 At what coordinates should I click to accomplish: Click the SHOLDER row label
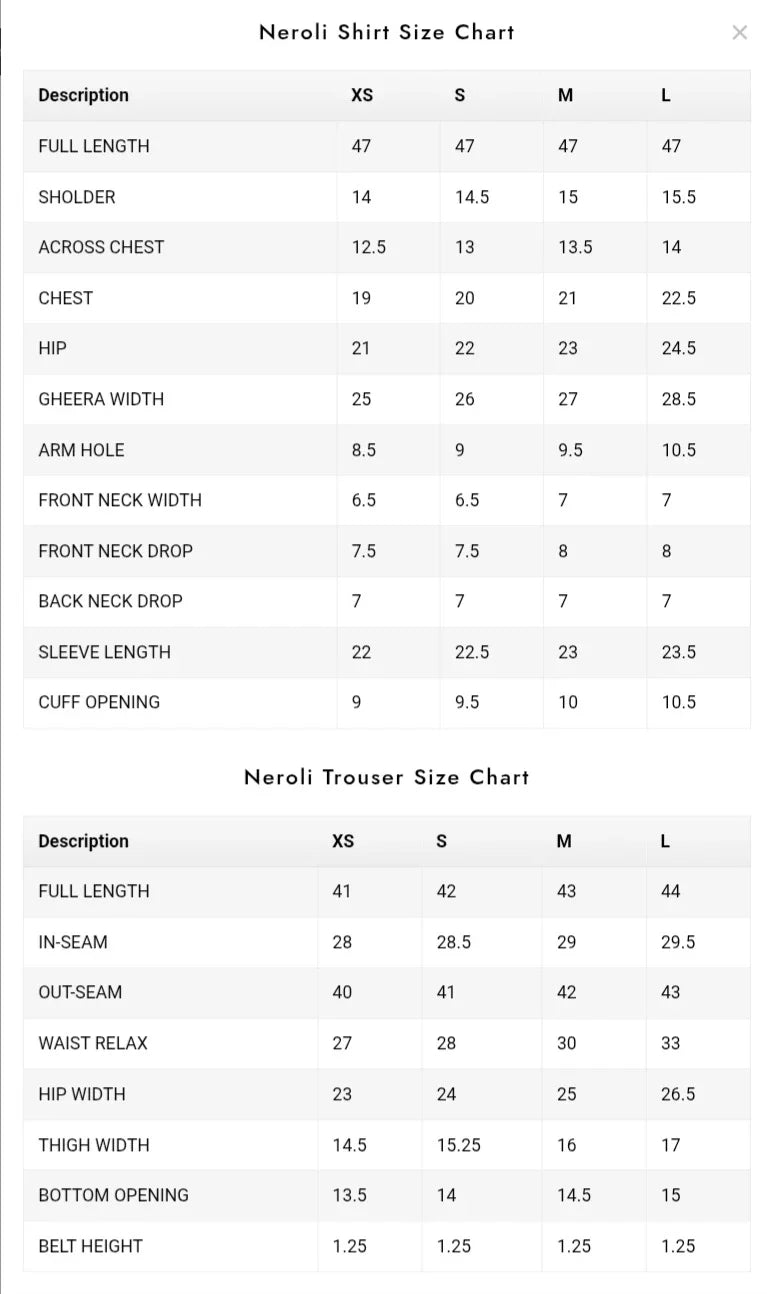click(x=77, y=197)
